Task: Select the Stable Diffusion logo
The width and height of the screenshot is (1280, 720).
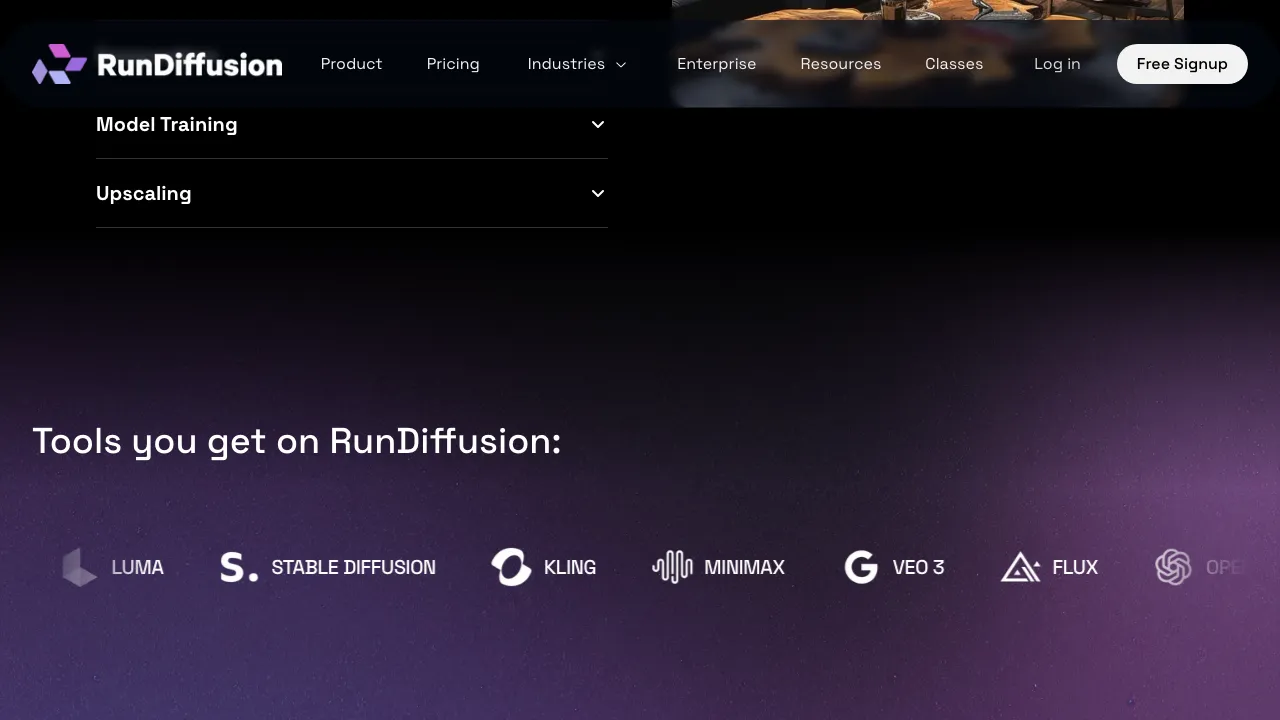Action: pyautogui.click(x=237, y=567)
